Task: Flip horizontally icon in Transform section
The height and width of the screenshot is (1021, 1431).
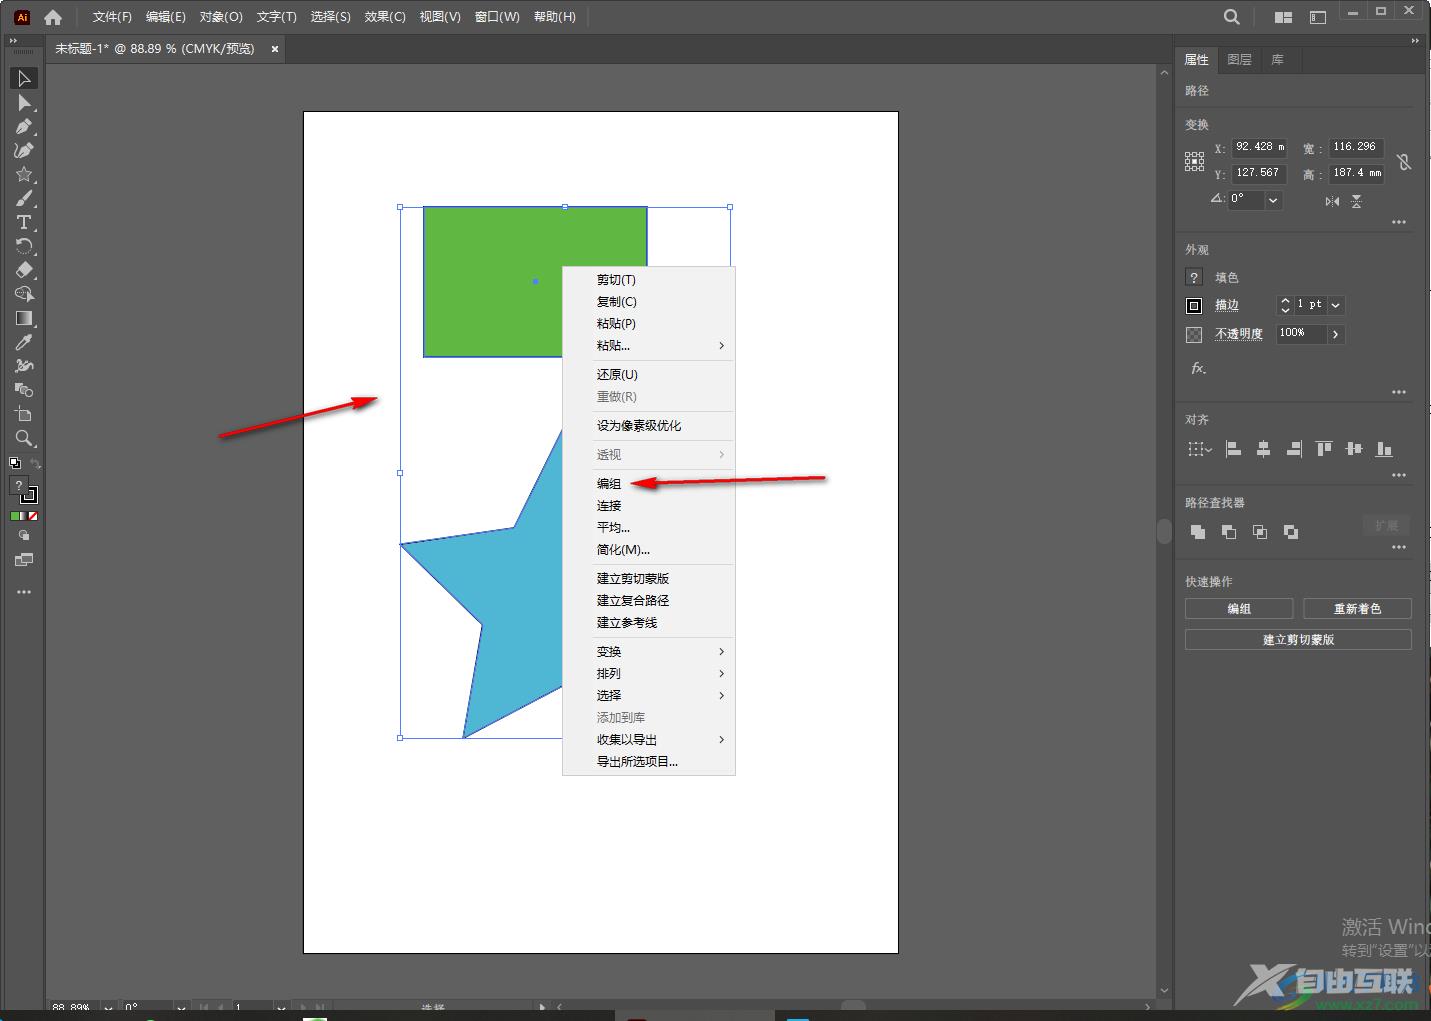Action: (1332, 202)
